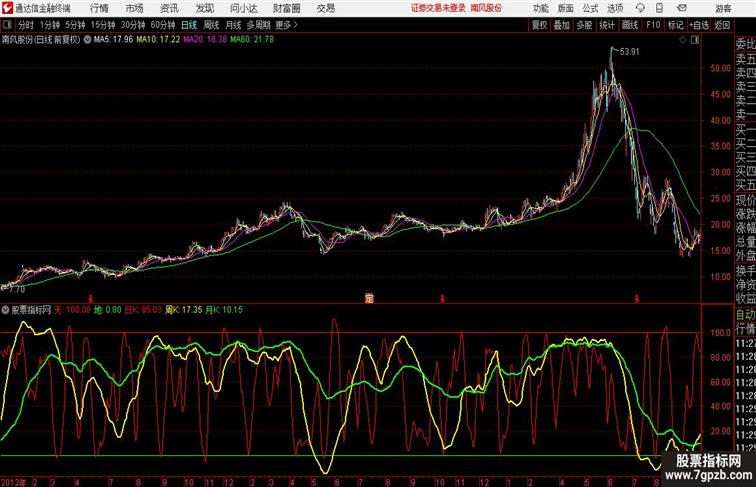Expand the 股票指标网 indicator dropdown arrow
The height and width of the screenshot is (487, 756).
click(x=5, y=310)
